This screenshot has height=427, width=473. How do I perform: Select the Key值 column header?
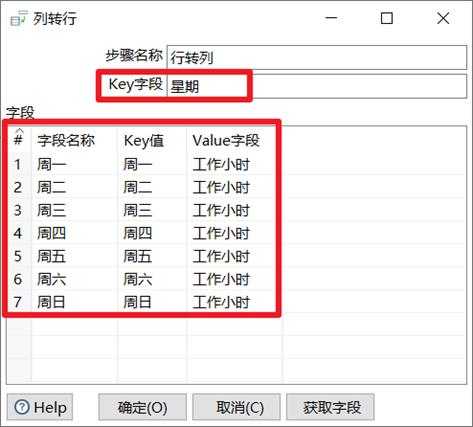pyautogui.click(x=152, y=140)
